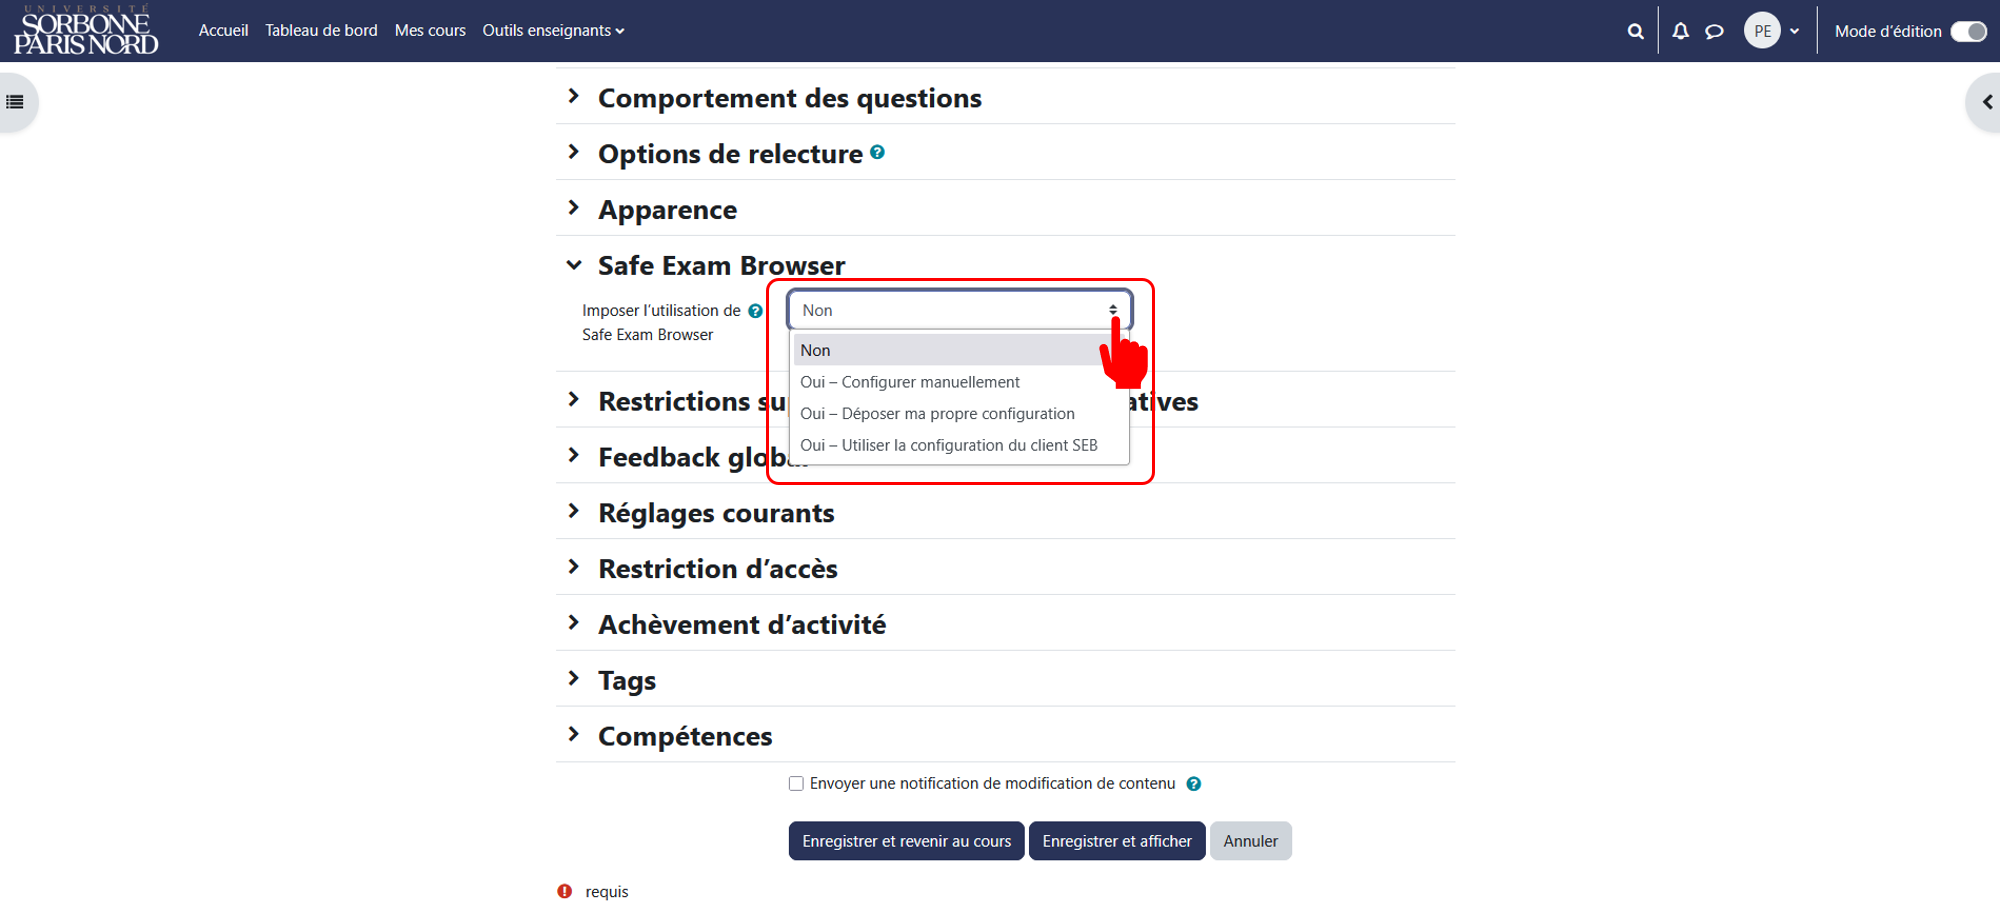Click help icon for Safe Exam Browser setting
Viewport: 2000px width, 913px height.
[x=755, y=311]
